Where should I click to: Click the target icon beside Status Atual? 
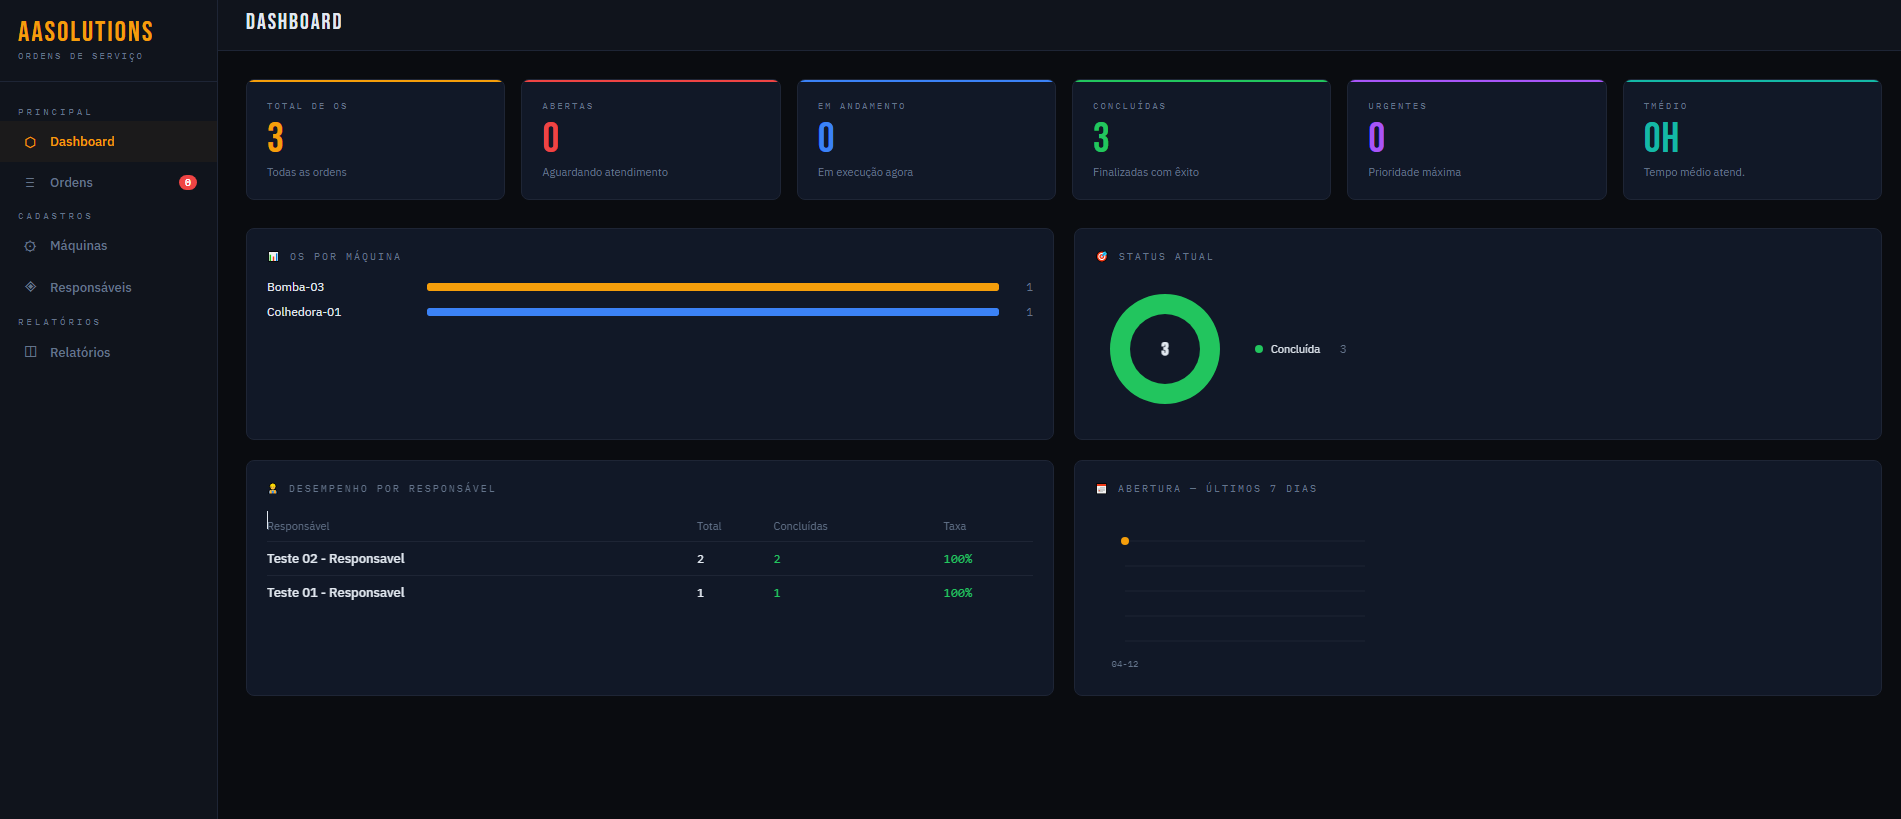1102,257
